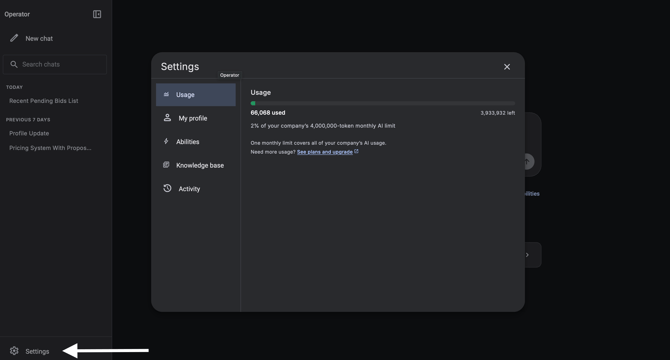The image size is (670, 360).
Task: Click the Knowledge base book icon
Action: coord(166,165)
